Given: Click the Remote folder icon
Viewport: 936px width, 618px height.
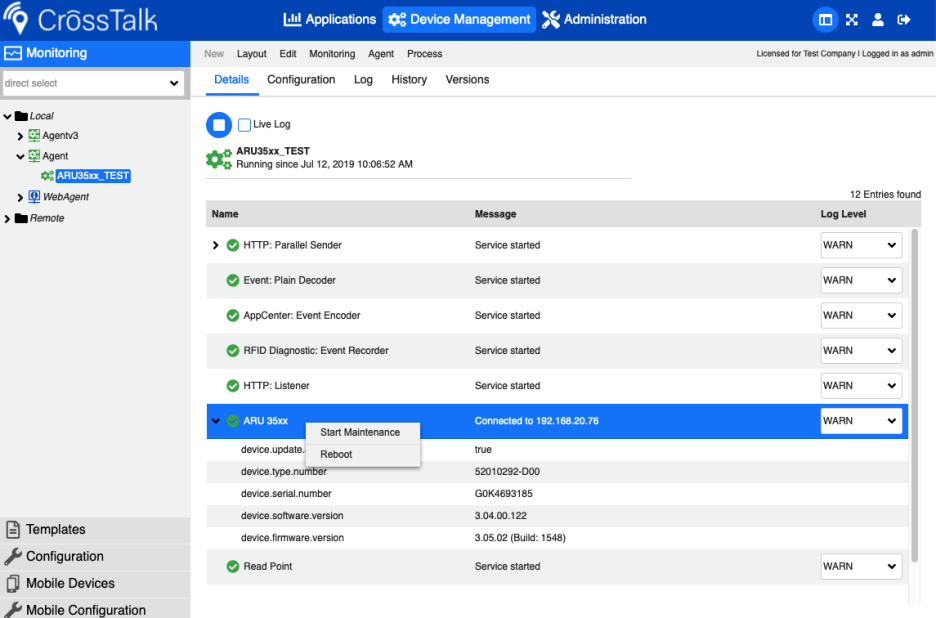Looking at the screenshot, I should tap(21, 218).
